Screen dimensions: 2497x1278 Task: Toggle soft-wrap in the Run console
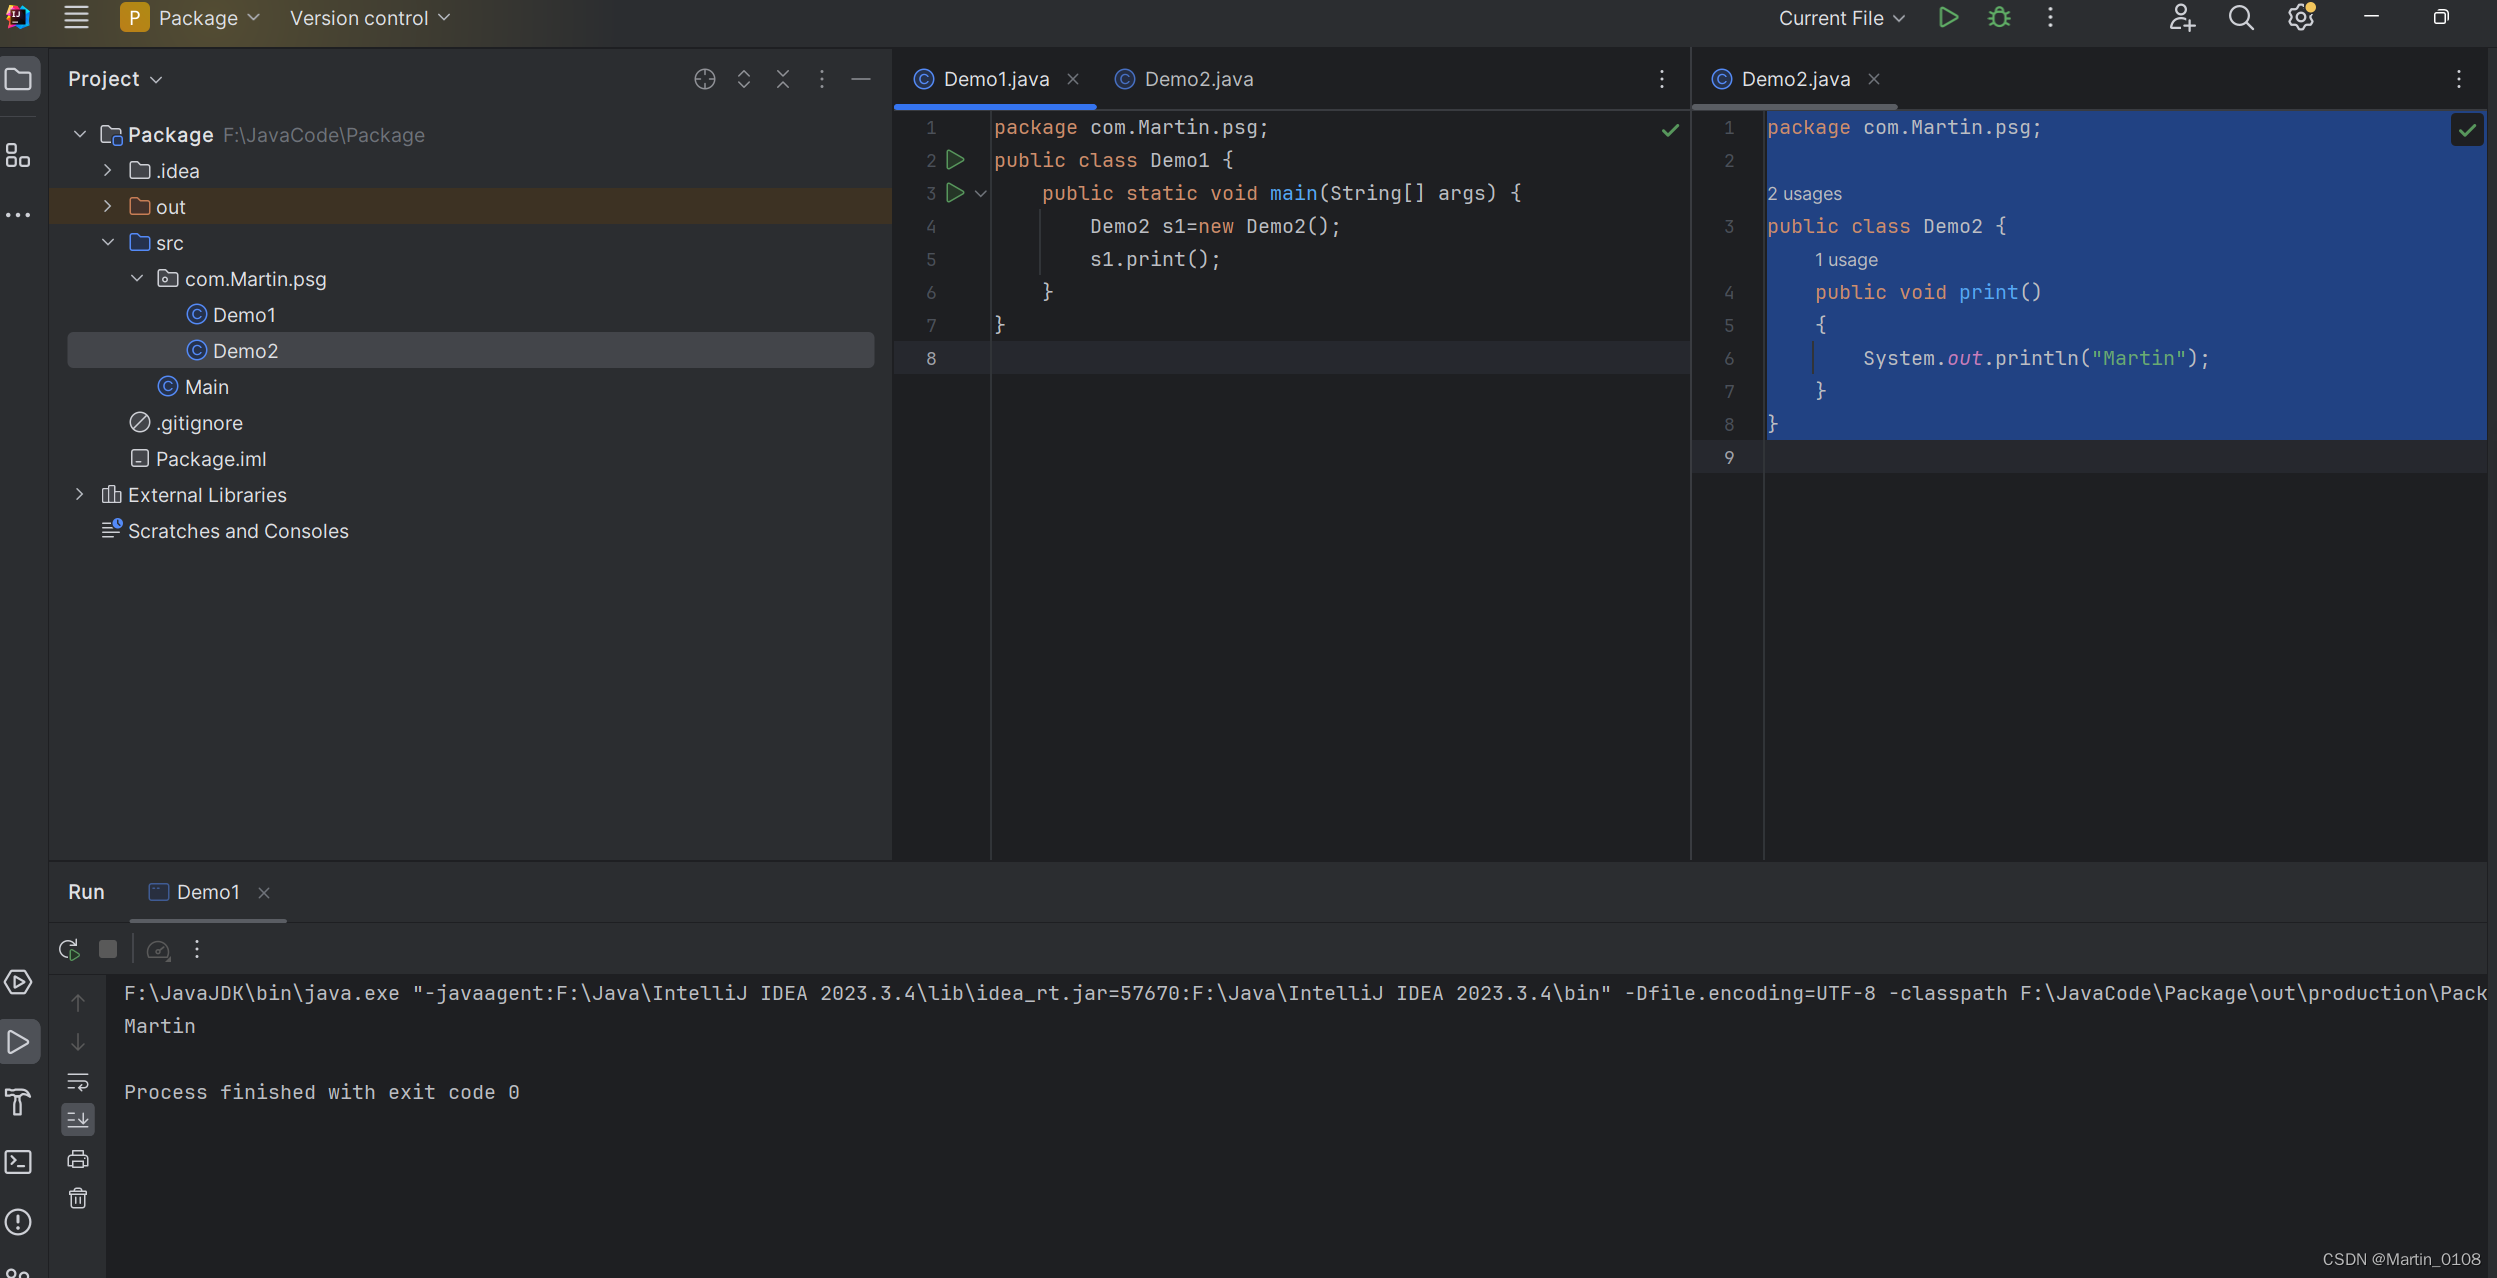coord(78,1082)
